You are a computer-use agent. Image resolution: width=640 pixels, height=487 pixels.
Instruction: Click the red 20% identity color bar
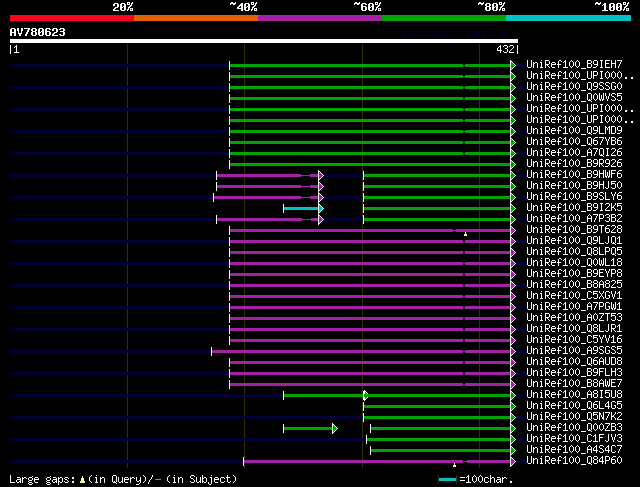[72, 18]
